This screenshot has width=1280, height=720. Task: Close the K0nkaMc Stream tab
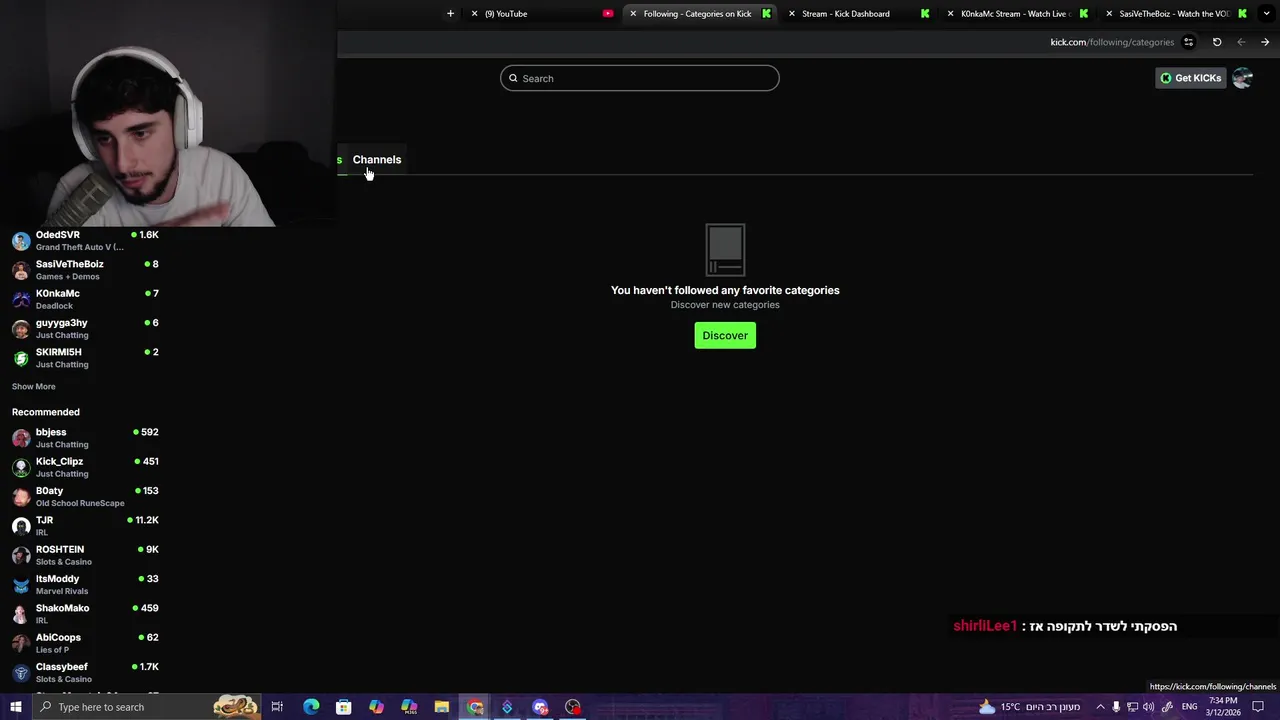(x=950, y=14)
